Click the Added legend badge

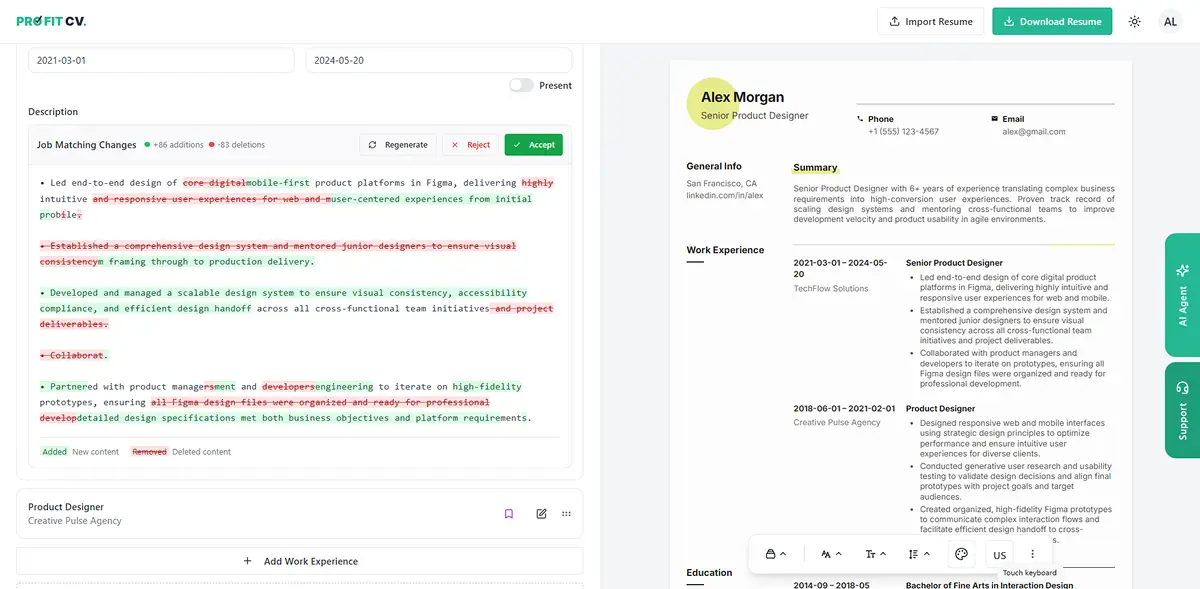(x=54, y=452)
